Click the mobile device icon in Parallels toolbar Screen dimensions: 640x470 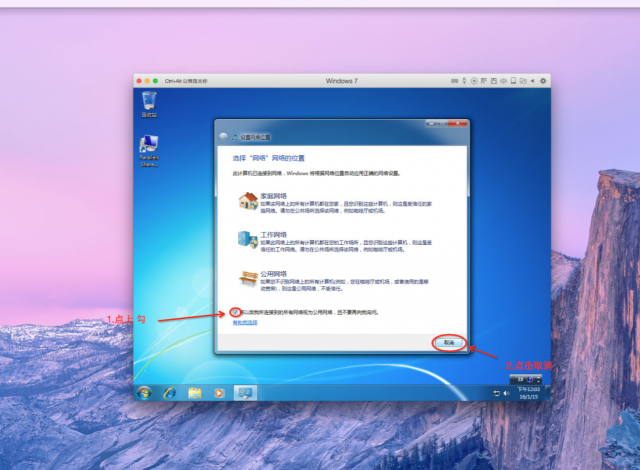click(x=513, y=81)
